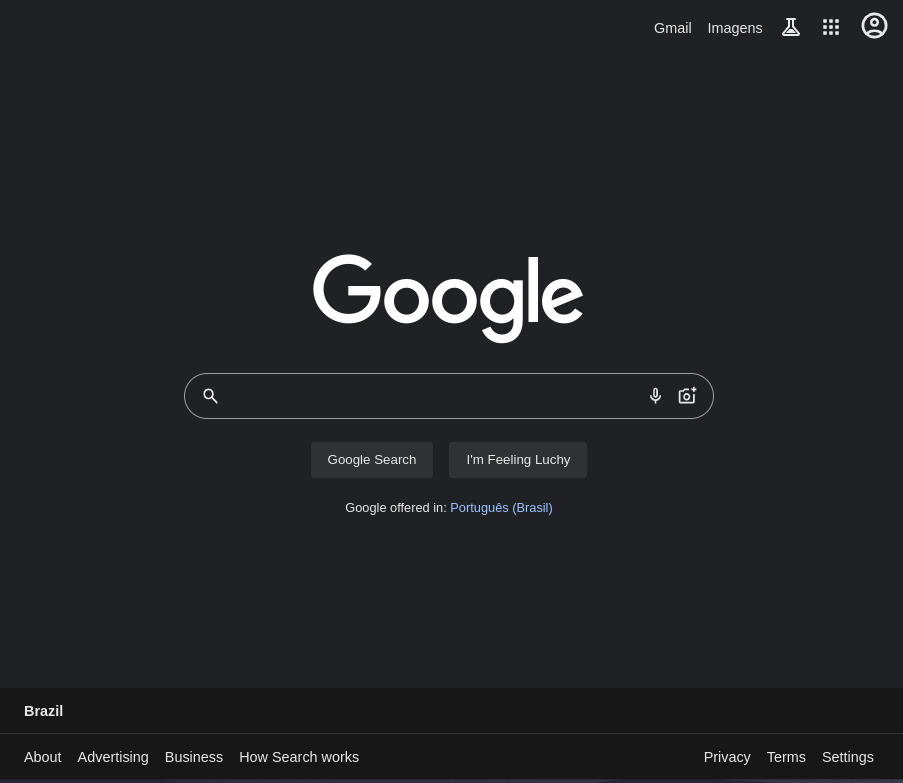Search by image using the camera icon
Viewport: 903px width, 783px height.
pyautogui.click(x=687, y=395)
